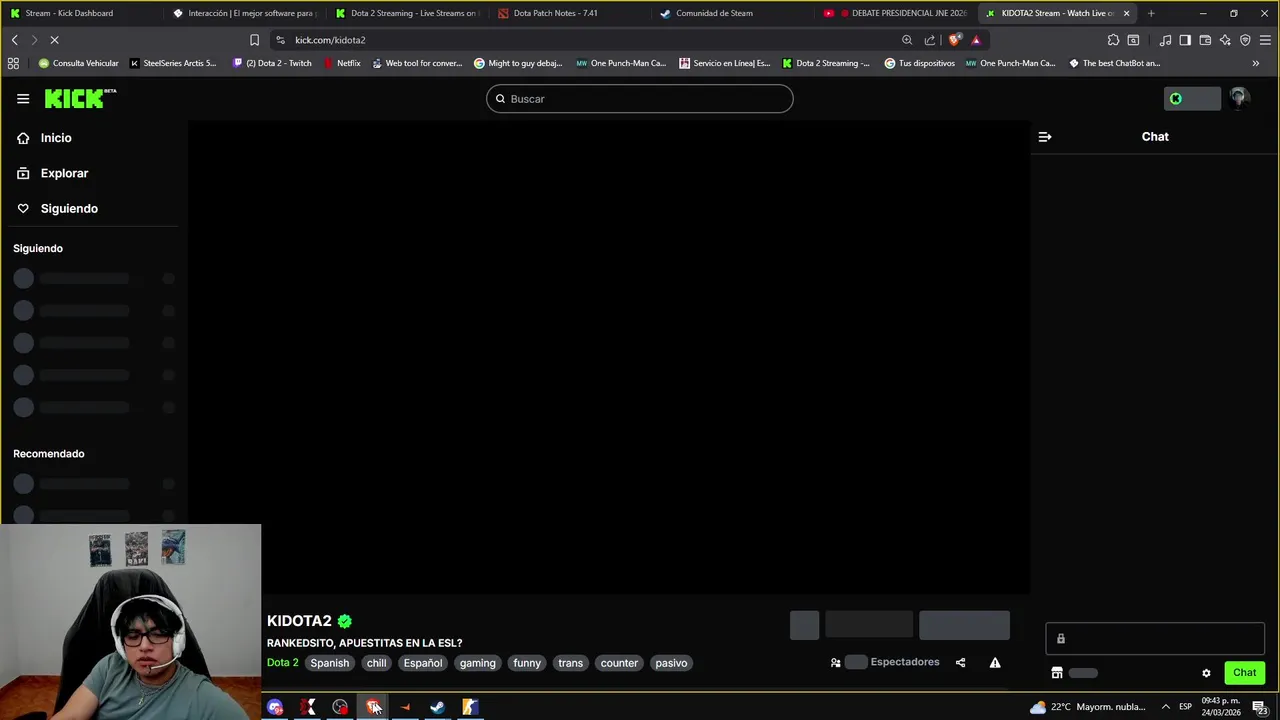This screenshot has height=720, width=1280.
Task: Select the trans tag
Action: pos(570,663)
